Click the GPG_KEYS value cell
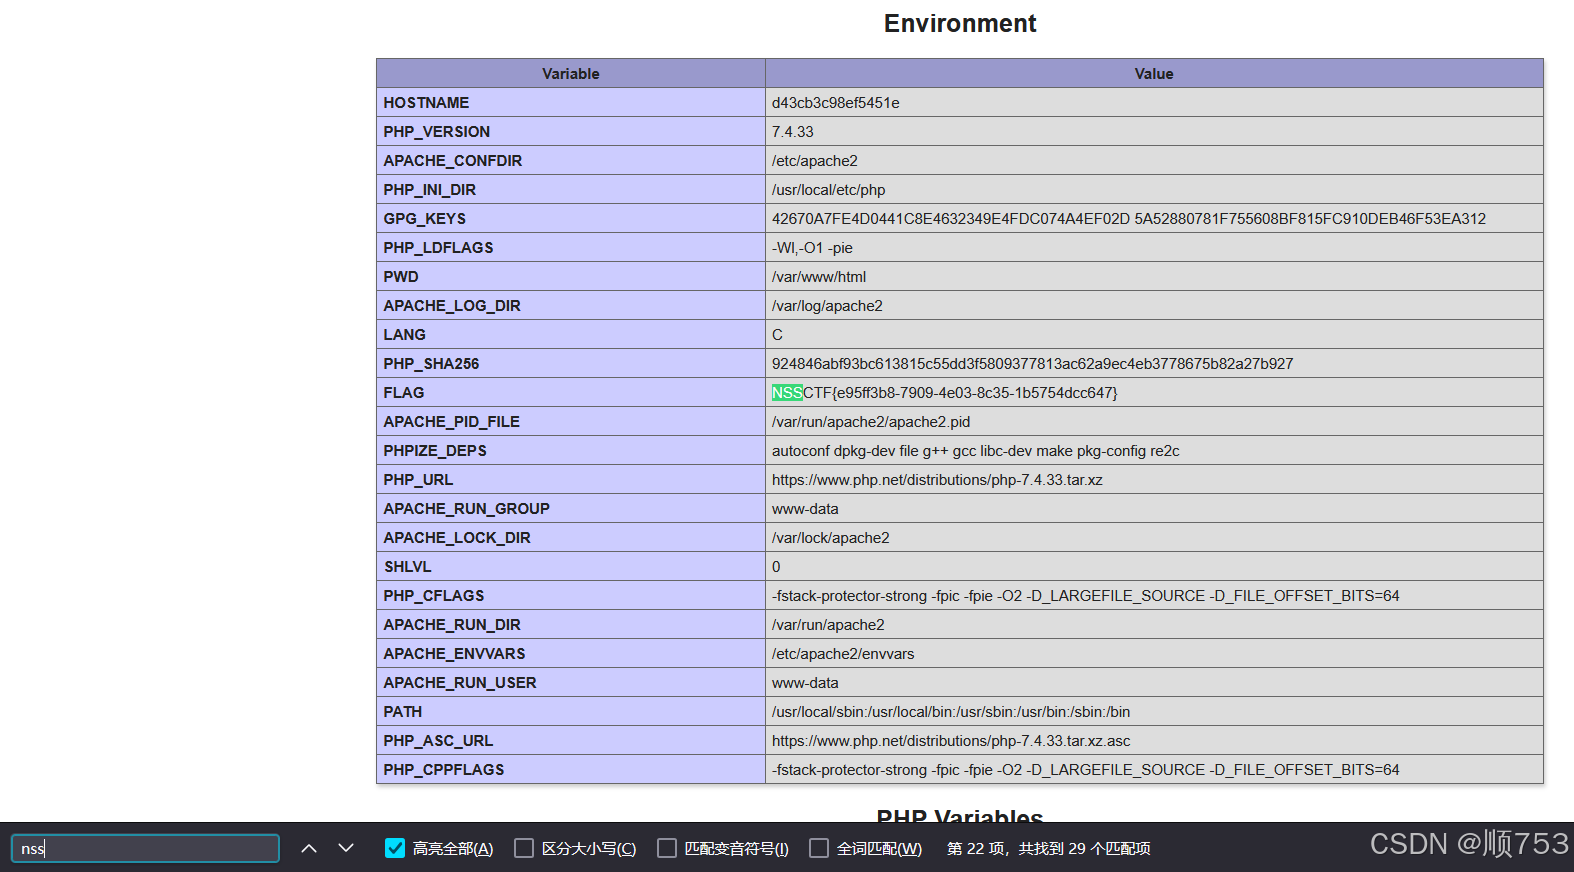Image resolution: width=1574 pixels, height=872 pixels. click(x=1154, y=219)
